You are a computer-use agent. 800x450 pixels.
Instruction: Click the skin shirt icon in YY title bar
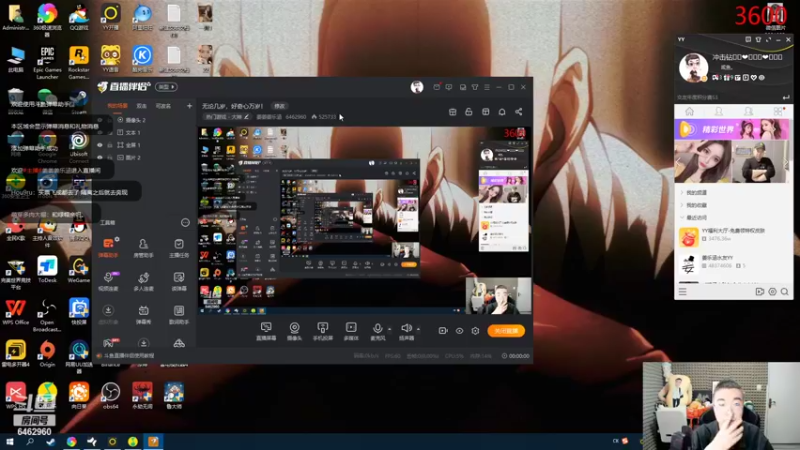[758, 39]
